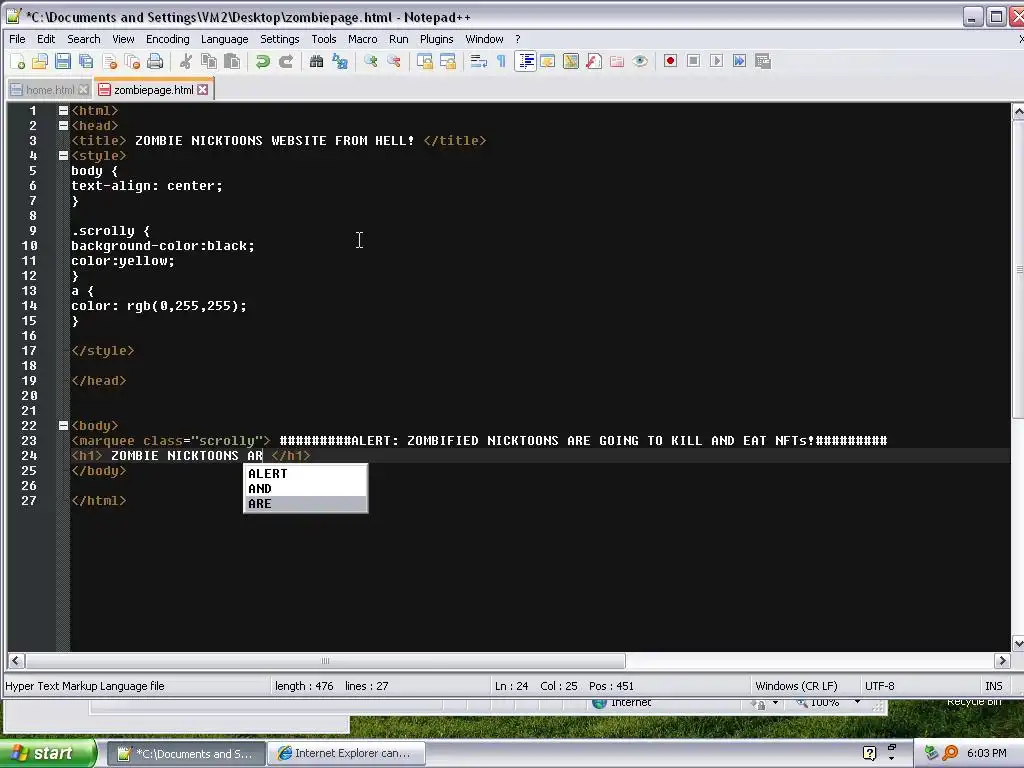Click the 6:03 PM system tray clock
1024x768 pixels.
[986, 753]
